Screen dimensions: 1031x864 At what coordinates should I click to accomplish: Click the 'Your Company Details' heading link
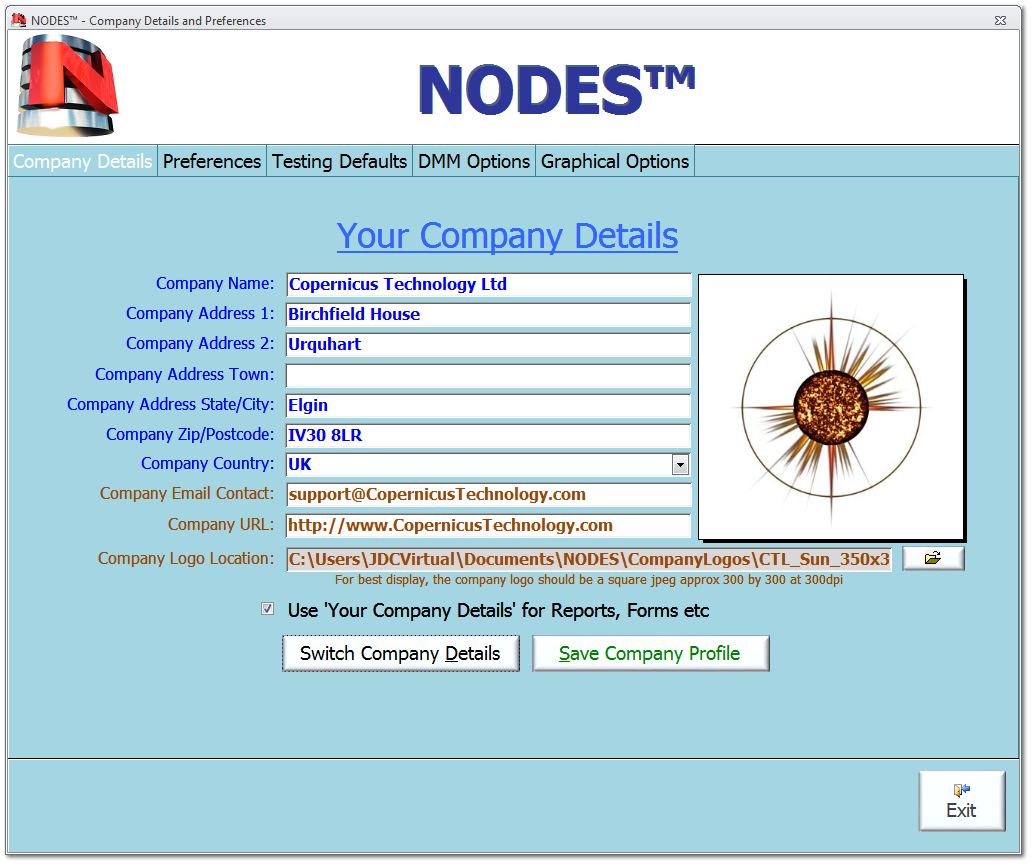pyautogui.click(x=506, y=236)
